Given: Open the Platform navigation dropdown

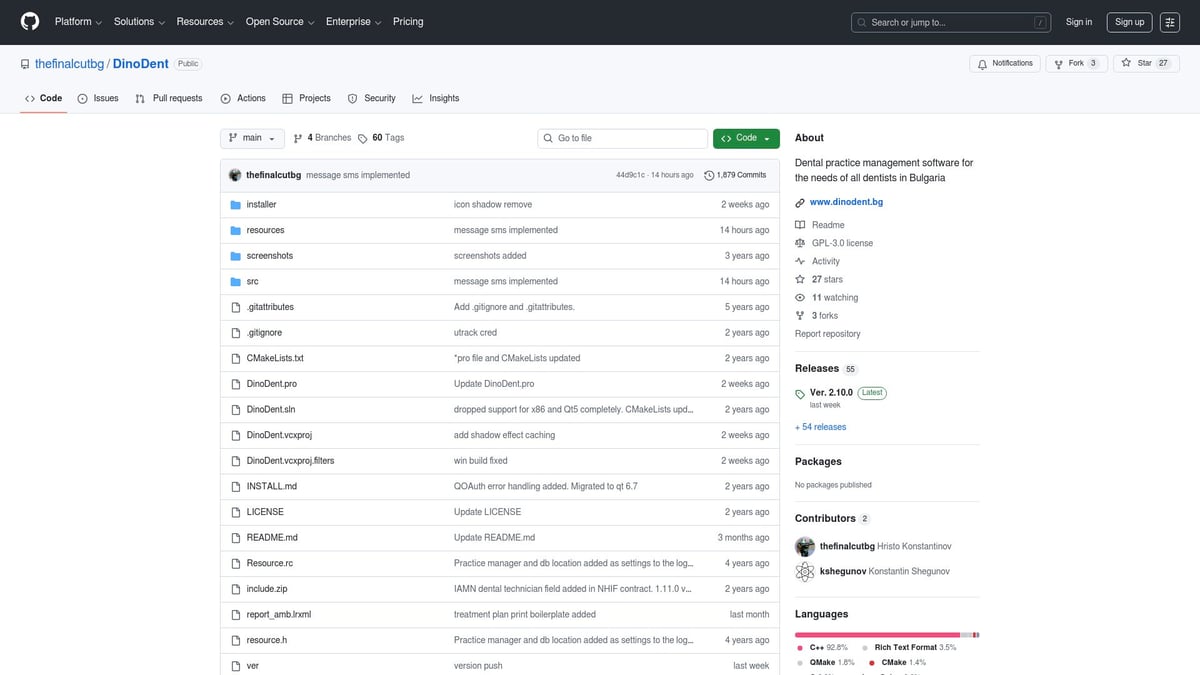Looking at the screenshot, I should 77,22.
